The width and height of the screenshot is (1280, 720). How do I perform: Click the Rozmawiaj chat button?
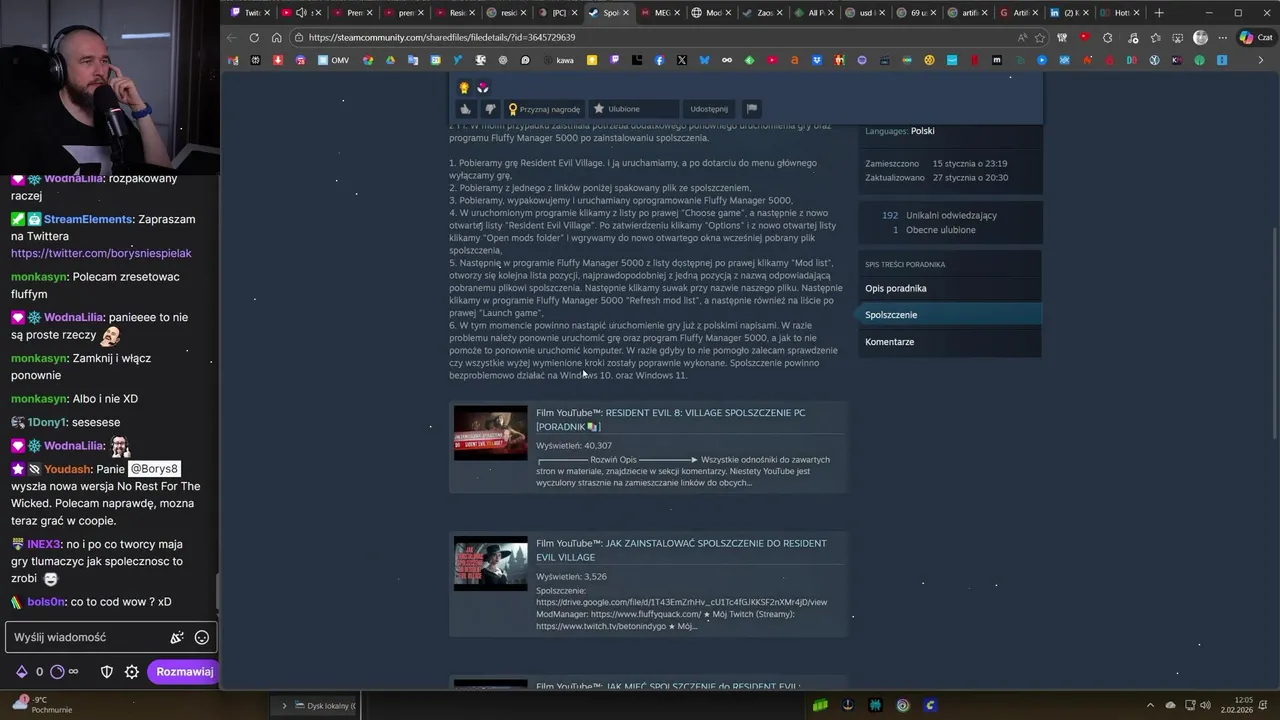pyautogui.click(x=184, y=672)
